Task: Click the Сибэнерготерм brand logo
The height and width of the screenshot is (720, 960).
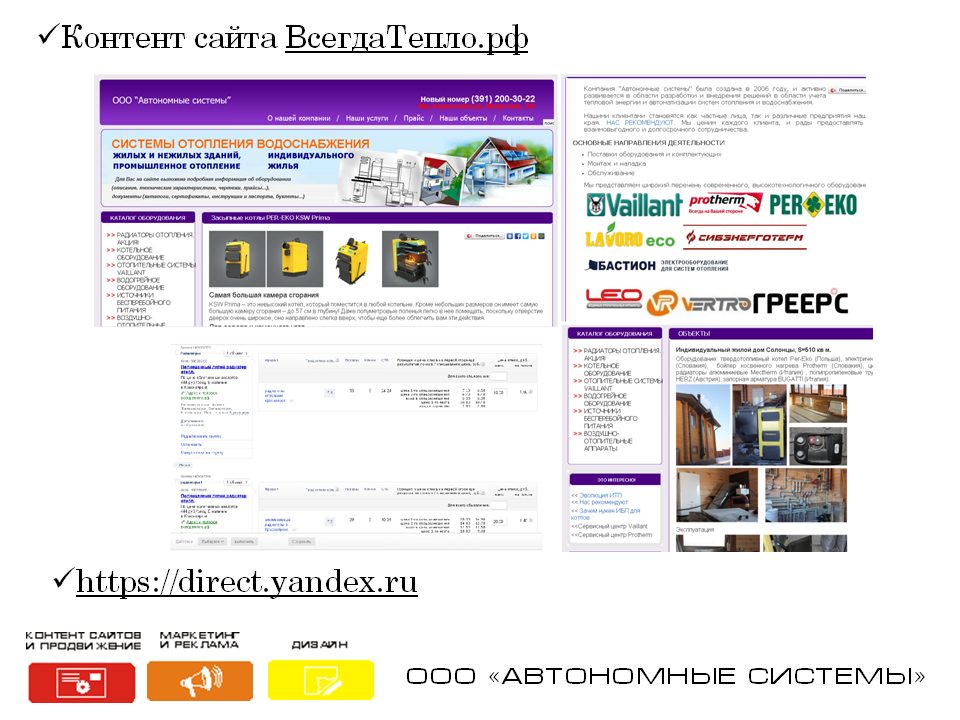Action: click(x=744, y=238)
